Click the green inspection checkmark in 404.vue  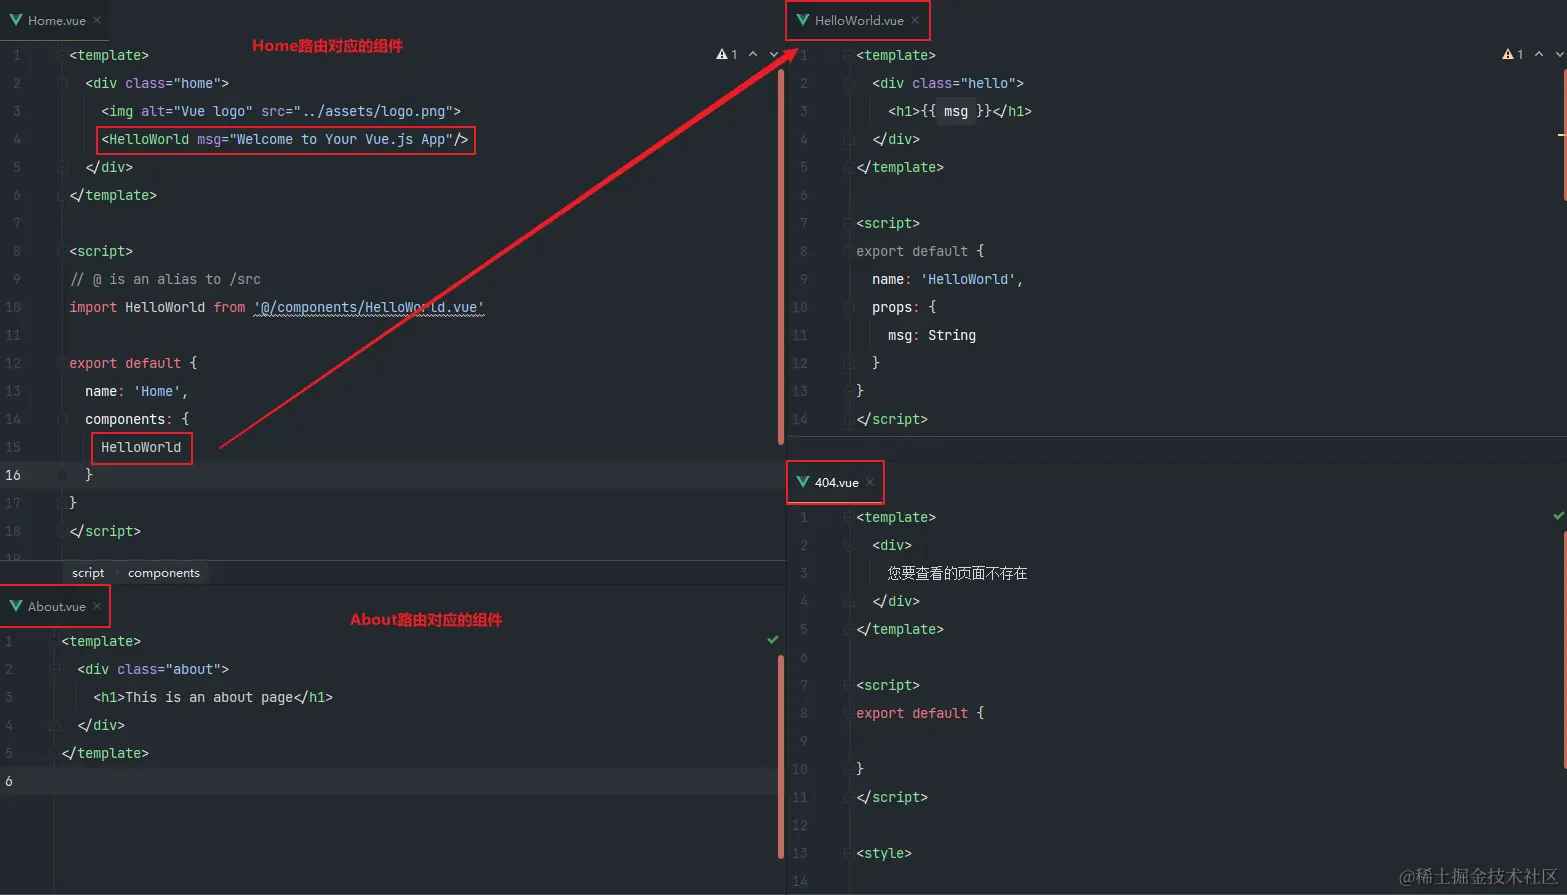click(x=1558, y=516)
